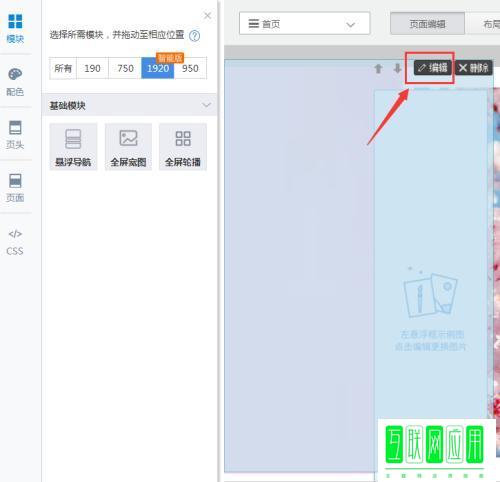Select the 页头 header icon
This screenshot has width=500, height=482.
(15, 135)
